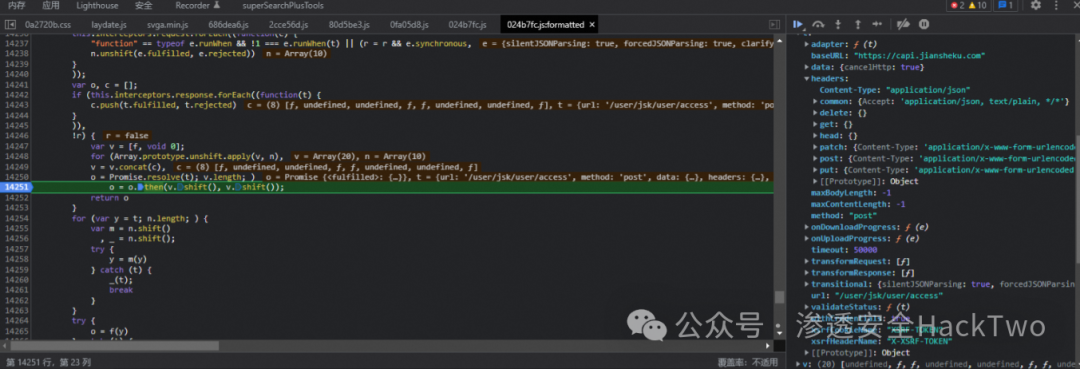Expand the patch headers entry
Screen dimensions: 1080x369
pyautogui.click(x=816, y=147)
